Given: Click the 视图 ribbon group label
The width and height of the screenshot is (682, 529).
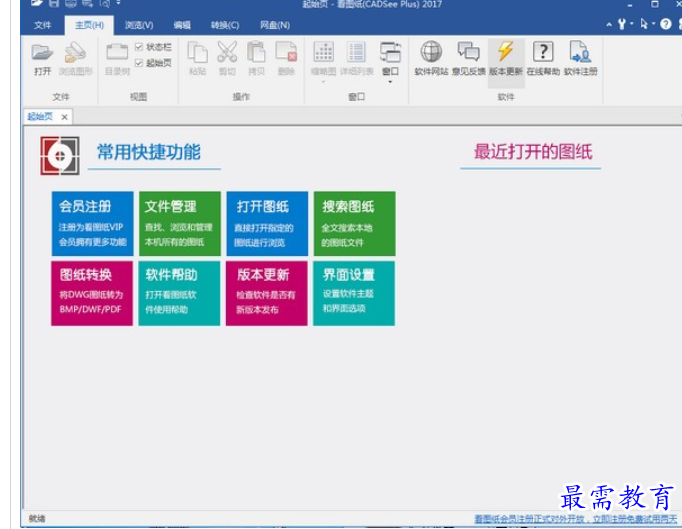Looking at the screenshot, I should (138, 97).
